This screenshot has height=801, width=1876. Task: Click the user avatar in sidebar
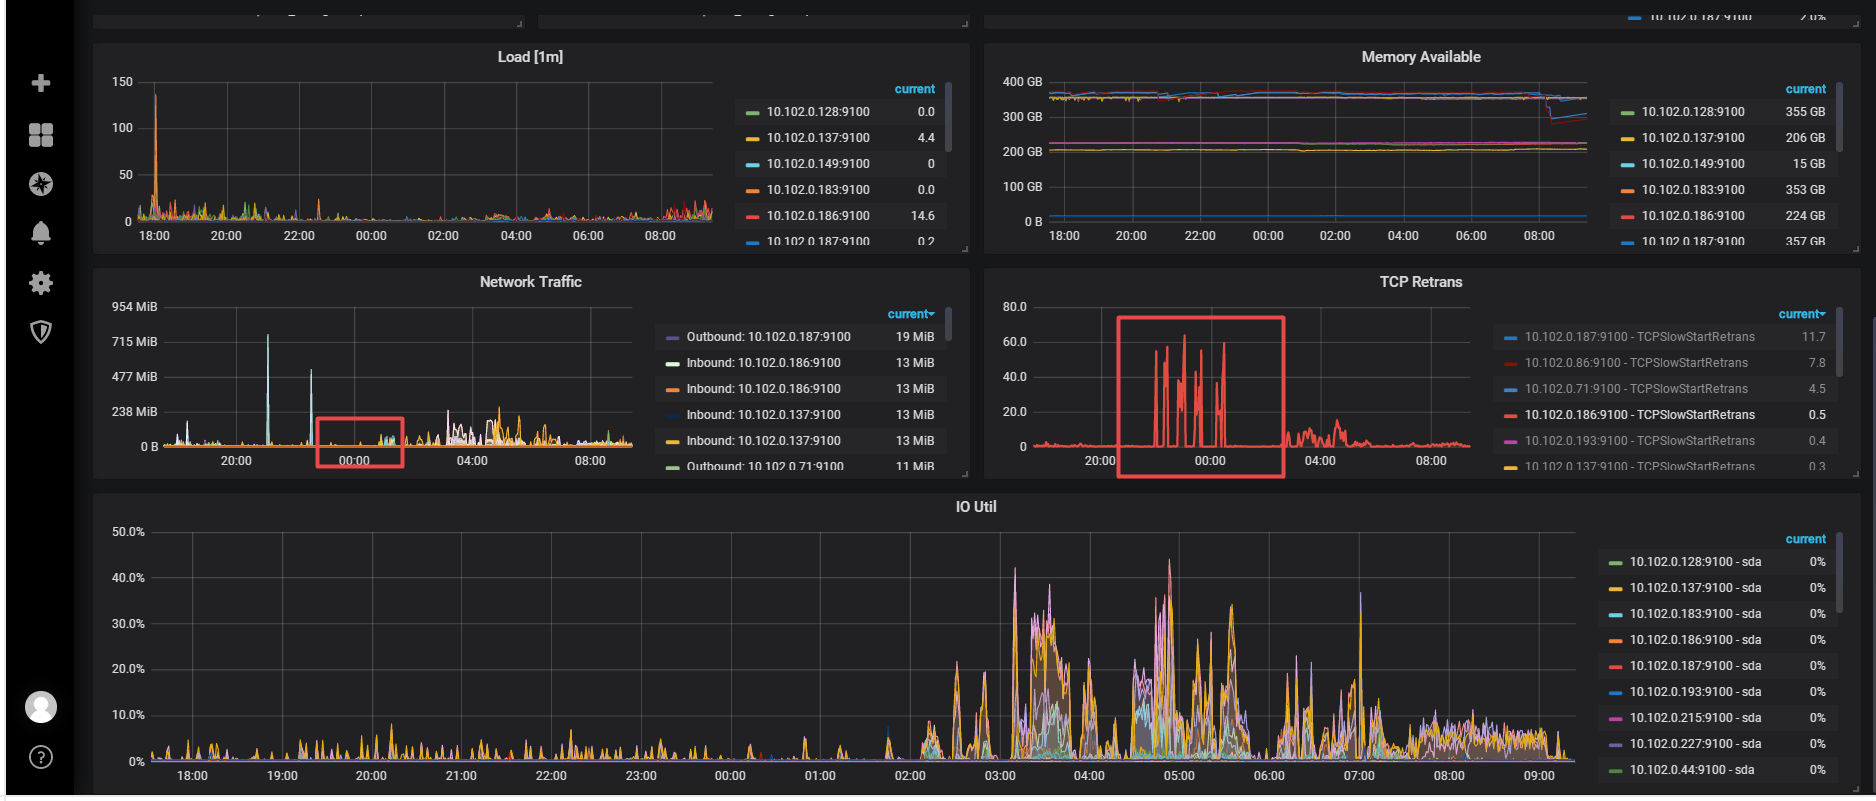pyautogui.click(x=41, y=707)
